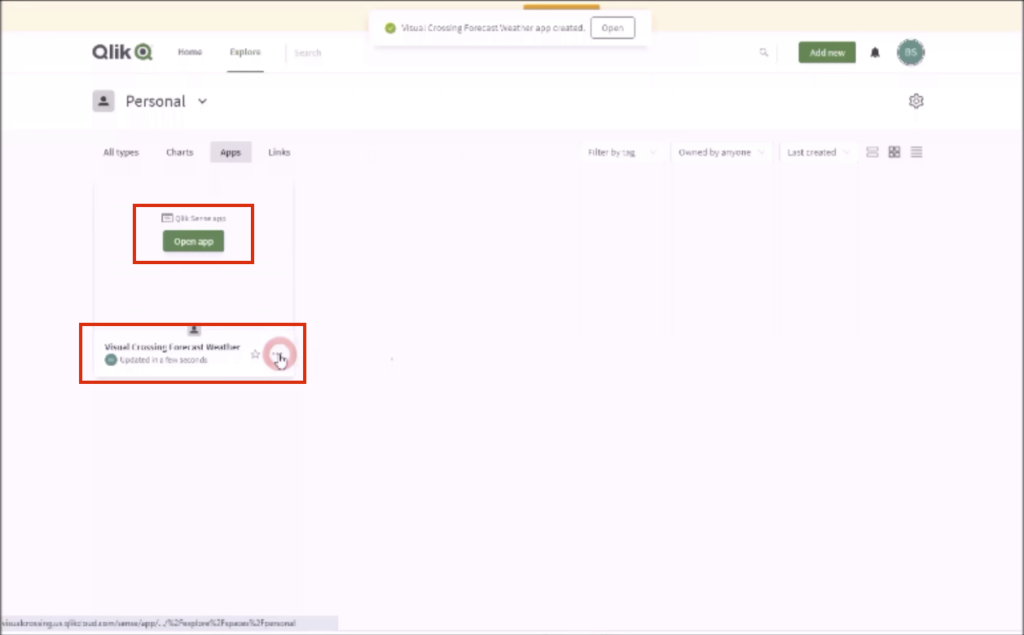Click Add new button

pyautogui.click(x=827, y=52)
